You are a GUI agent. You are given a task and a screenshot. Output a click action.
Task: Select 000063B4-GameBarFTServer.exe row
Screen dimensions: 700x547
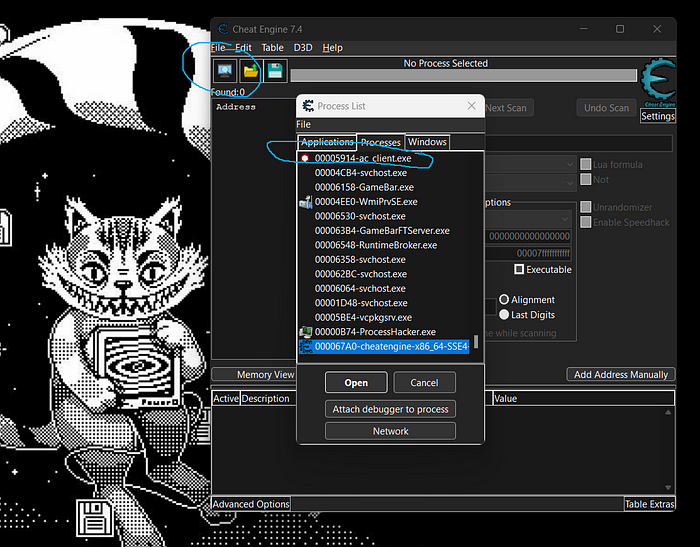pos(385,230)
